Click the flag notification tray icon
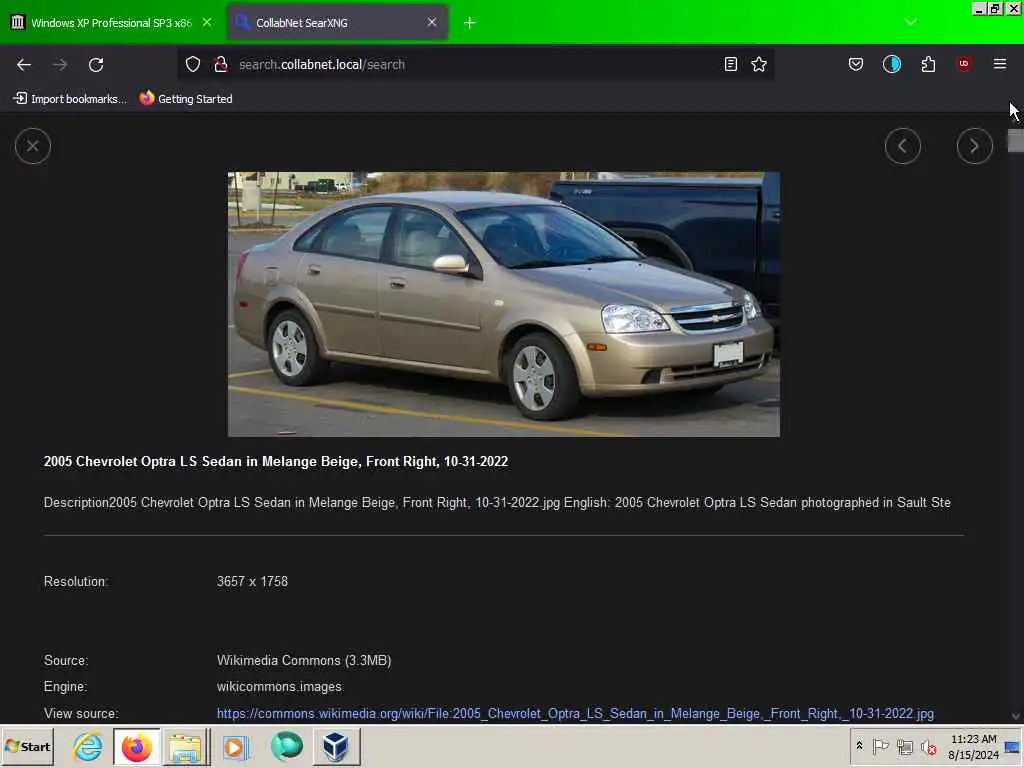1024x768 pixels. pyautogui.click(x=880, y=746)
